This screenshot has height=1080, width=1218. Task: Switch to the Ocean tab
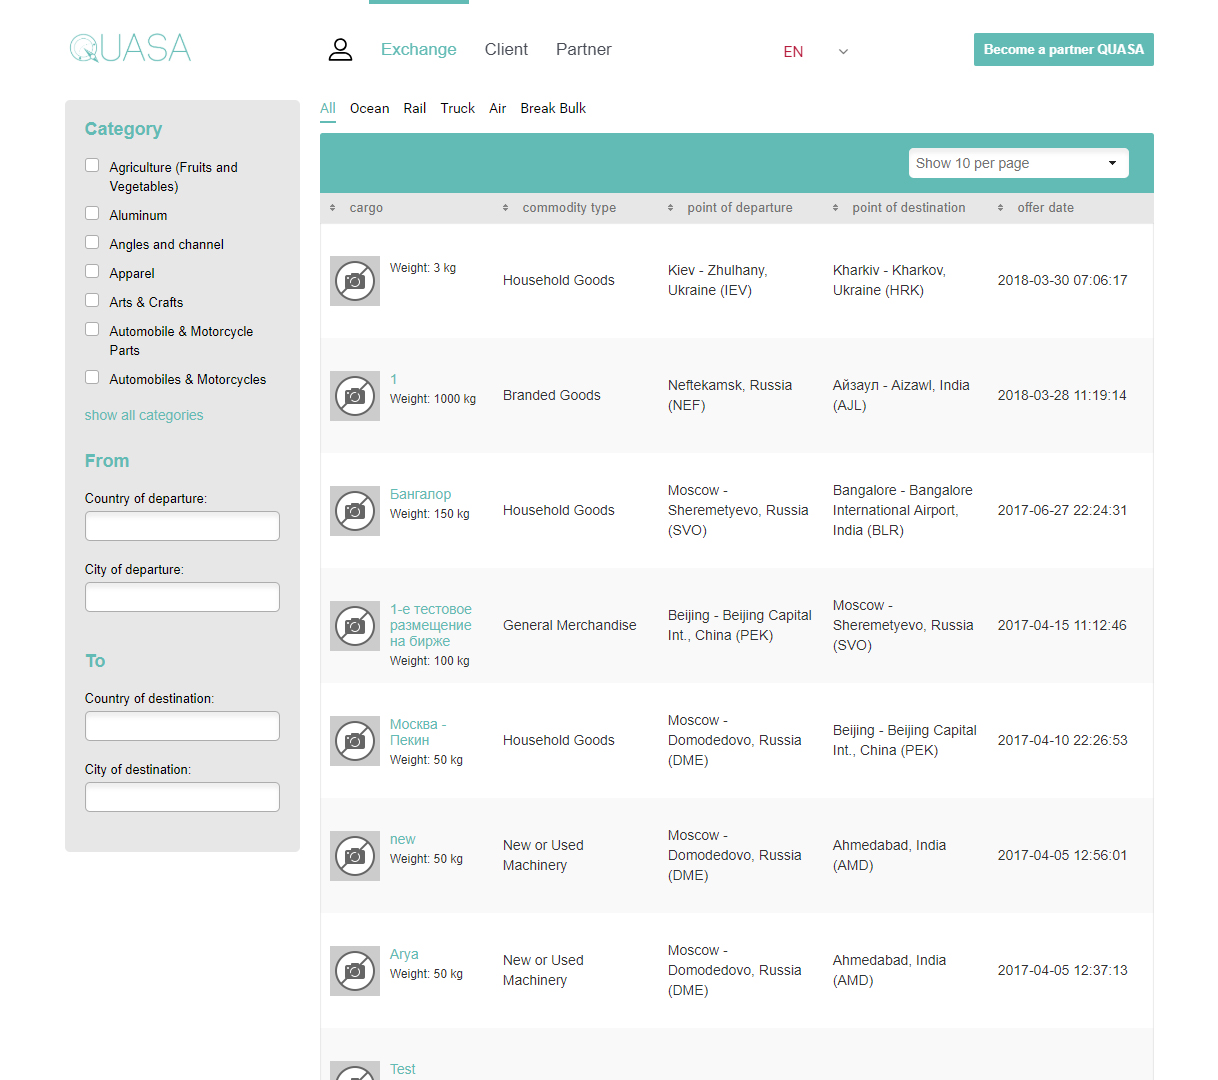pyautogui.click(x=369, y=108)
